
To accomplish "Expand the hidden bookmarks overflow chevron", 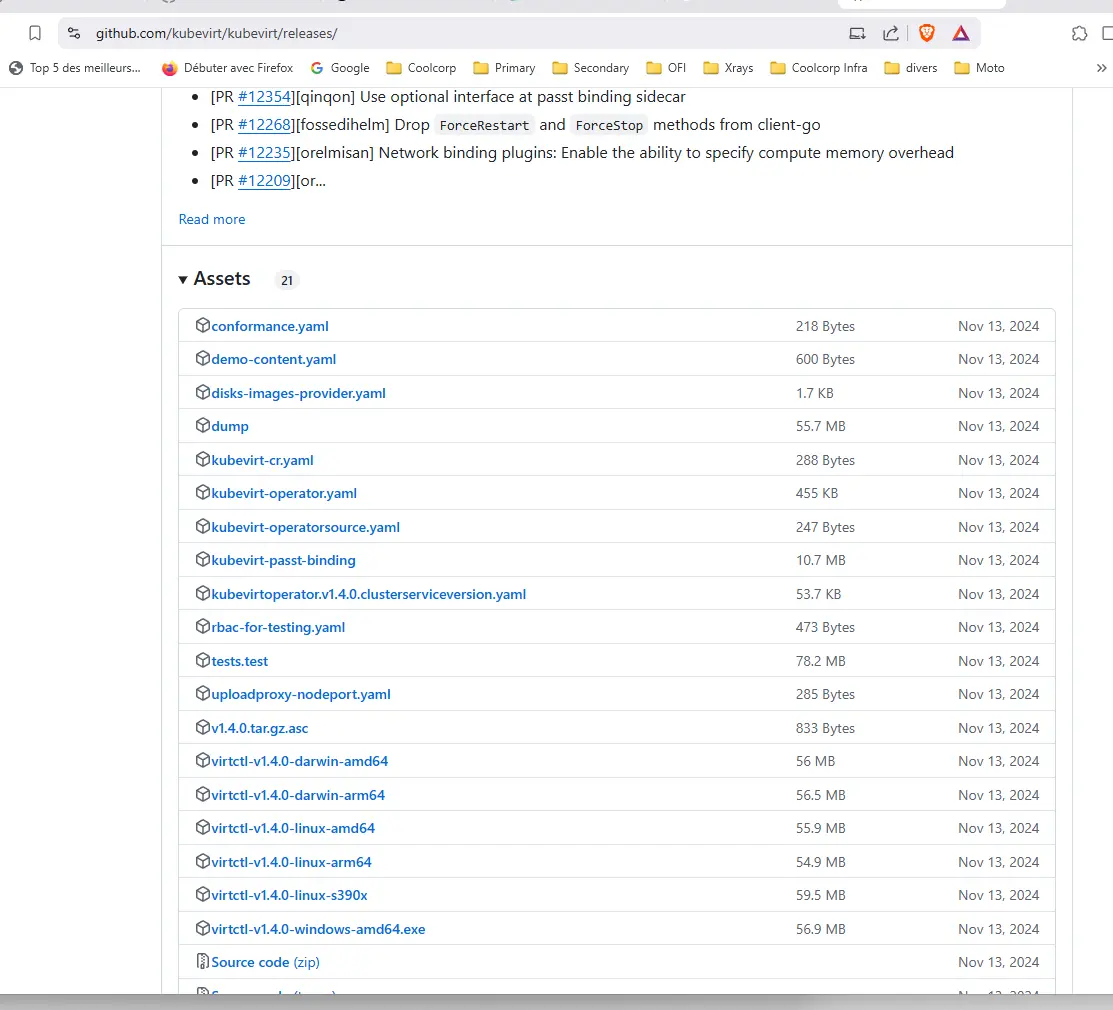I will pos(1101,68).
